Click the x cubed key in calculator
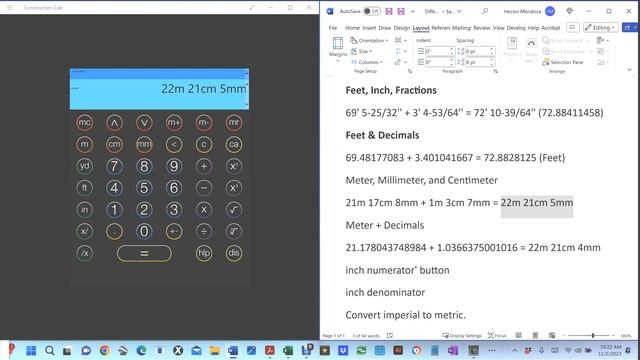 pos(234,188)
